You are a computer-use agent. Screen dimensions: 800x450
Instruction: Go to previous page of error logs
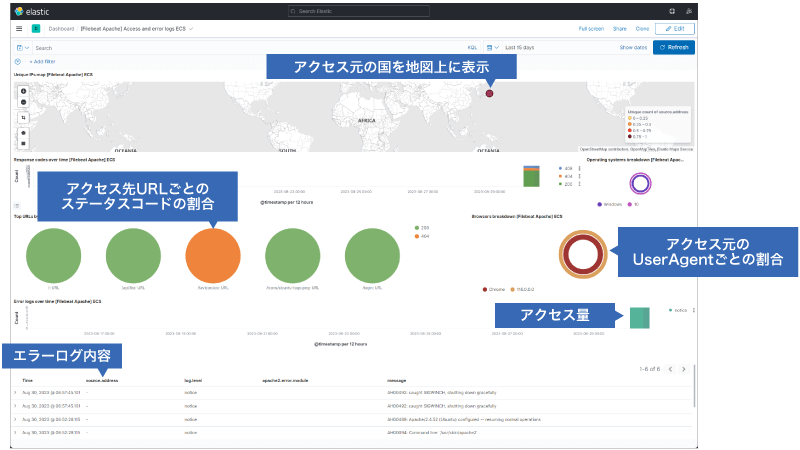point(670,369)
